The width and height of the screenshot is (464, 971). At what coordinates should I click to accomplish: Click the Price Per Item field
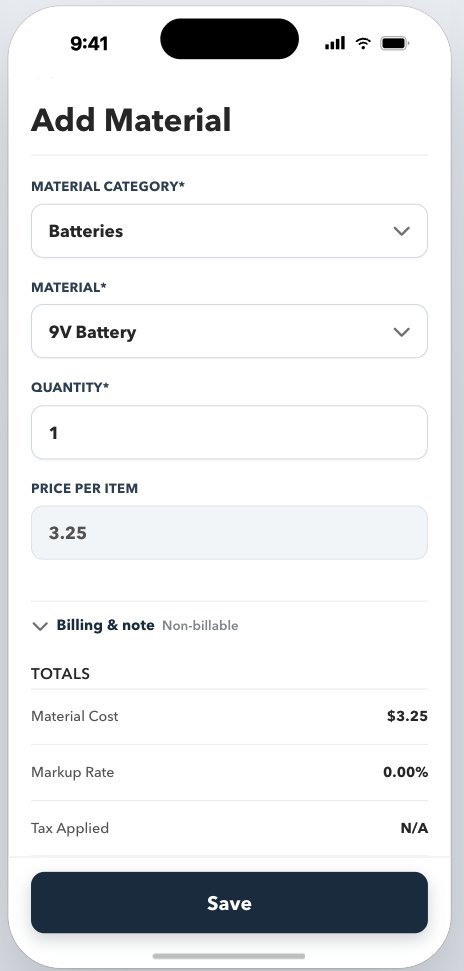229,533
